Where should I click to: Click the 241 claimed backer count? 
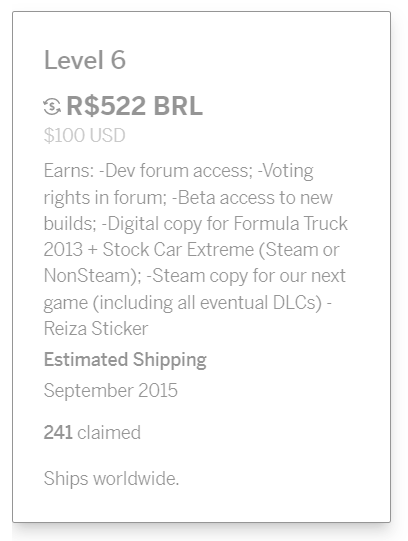(x=92, y=433)
